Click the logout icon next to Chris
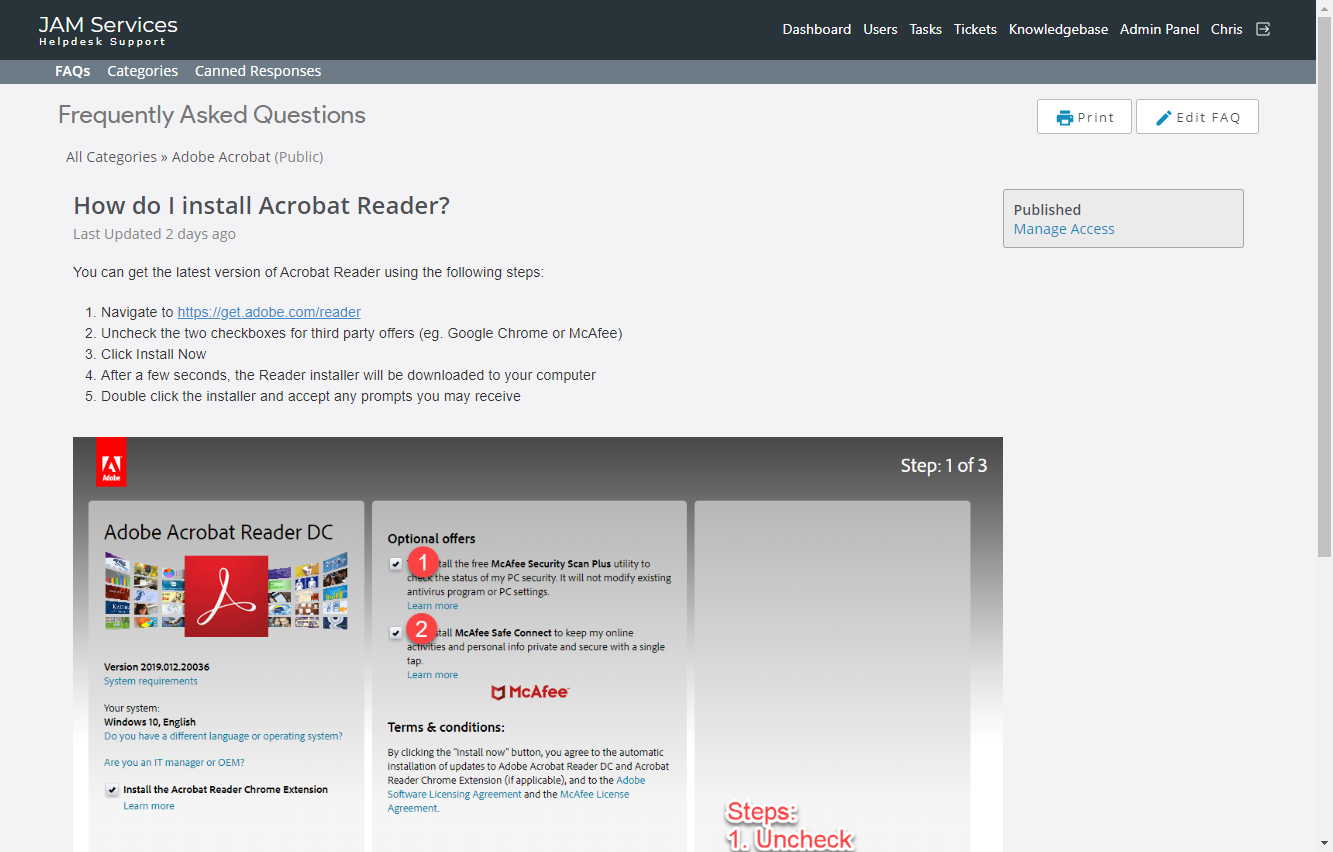The image size is (1333, 852). tap(1263, 29)
